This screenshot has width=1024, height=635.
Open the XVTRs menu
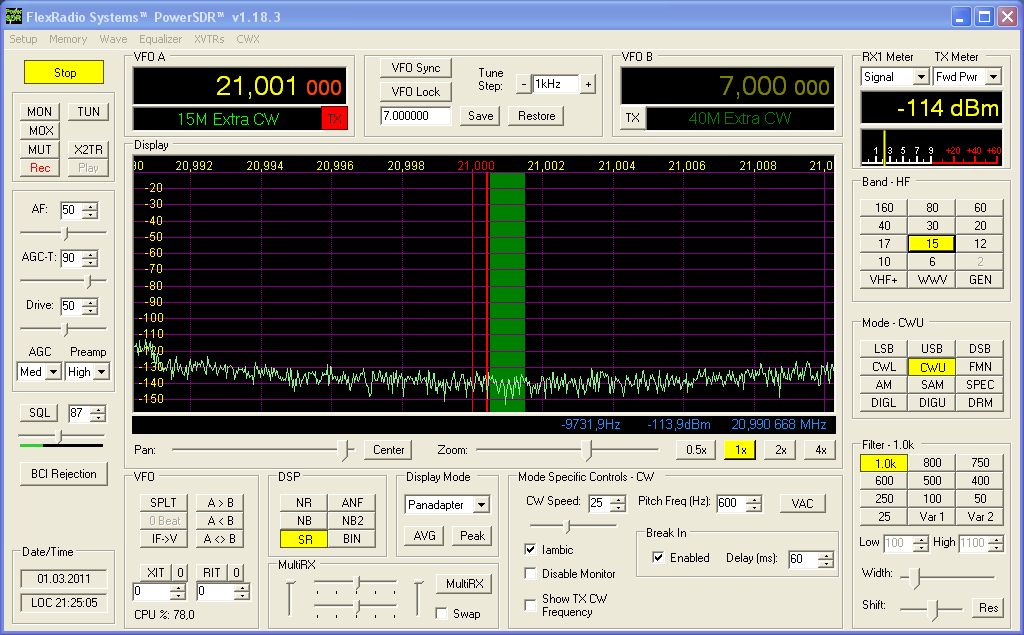click(209, 39)
